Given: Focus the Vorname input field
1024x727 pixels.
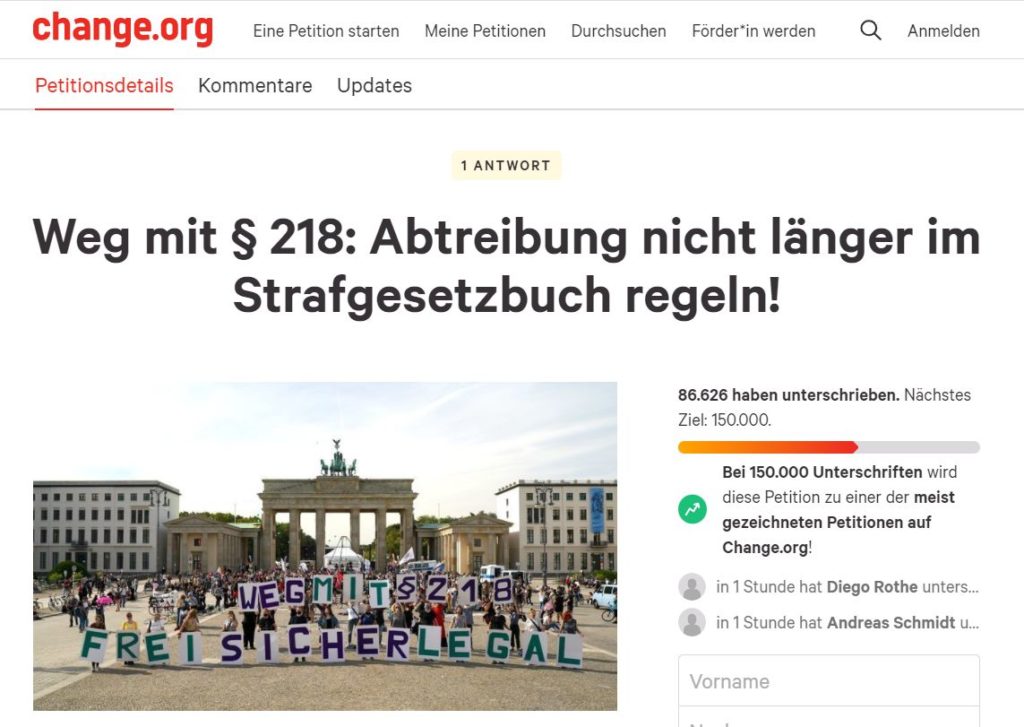Looking at the screenshot, I should click(x=829, y=681).
